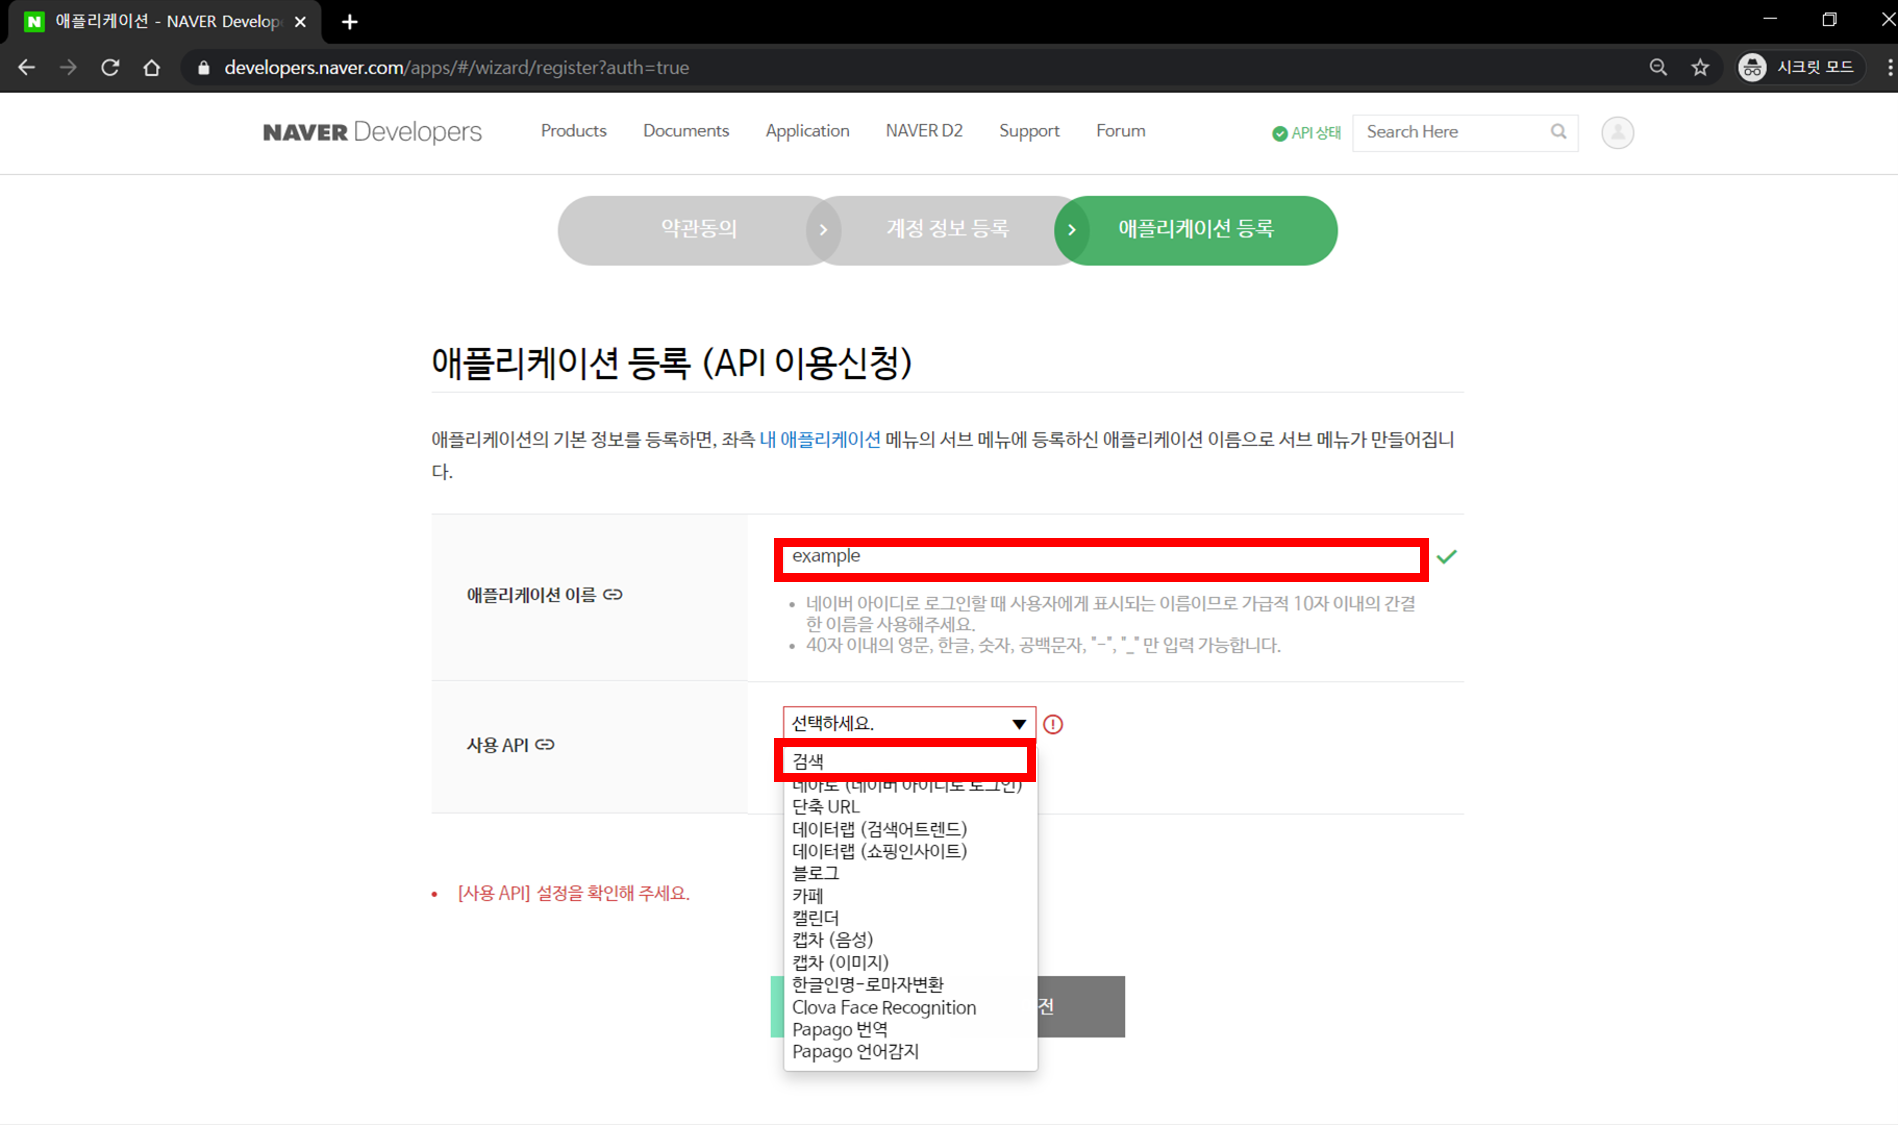
Task: Click the padlock site info icon
Action: tap(203, 67)
